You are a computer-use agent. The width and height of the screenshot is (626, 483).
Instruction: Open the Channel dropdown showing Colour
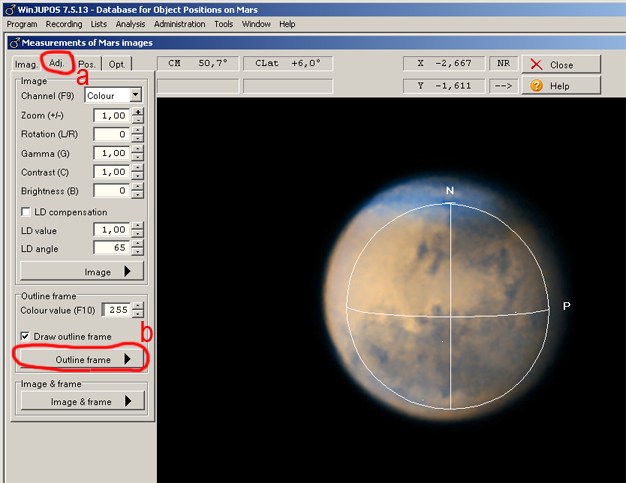tap(135, 95)
